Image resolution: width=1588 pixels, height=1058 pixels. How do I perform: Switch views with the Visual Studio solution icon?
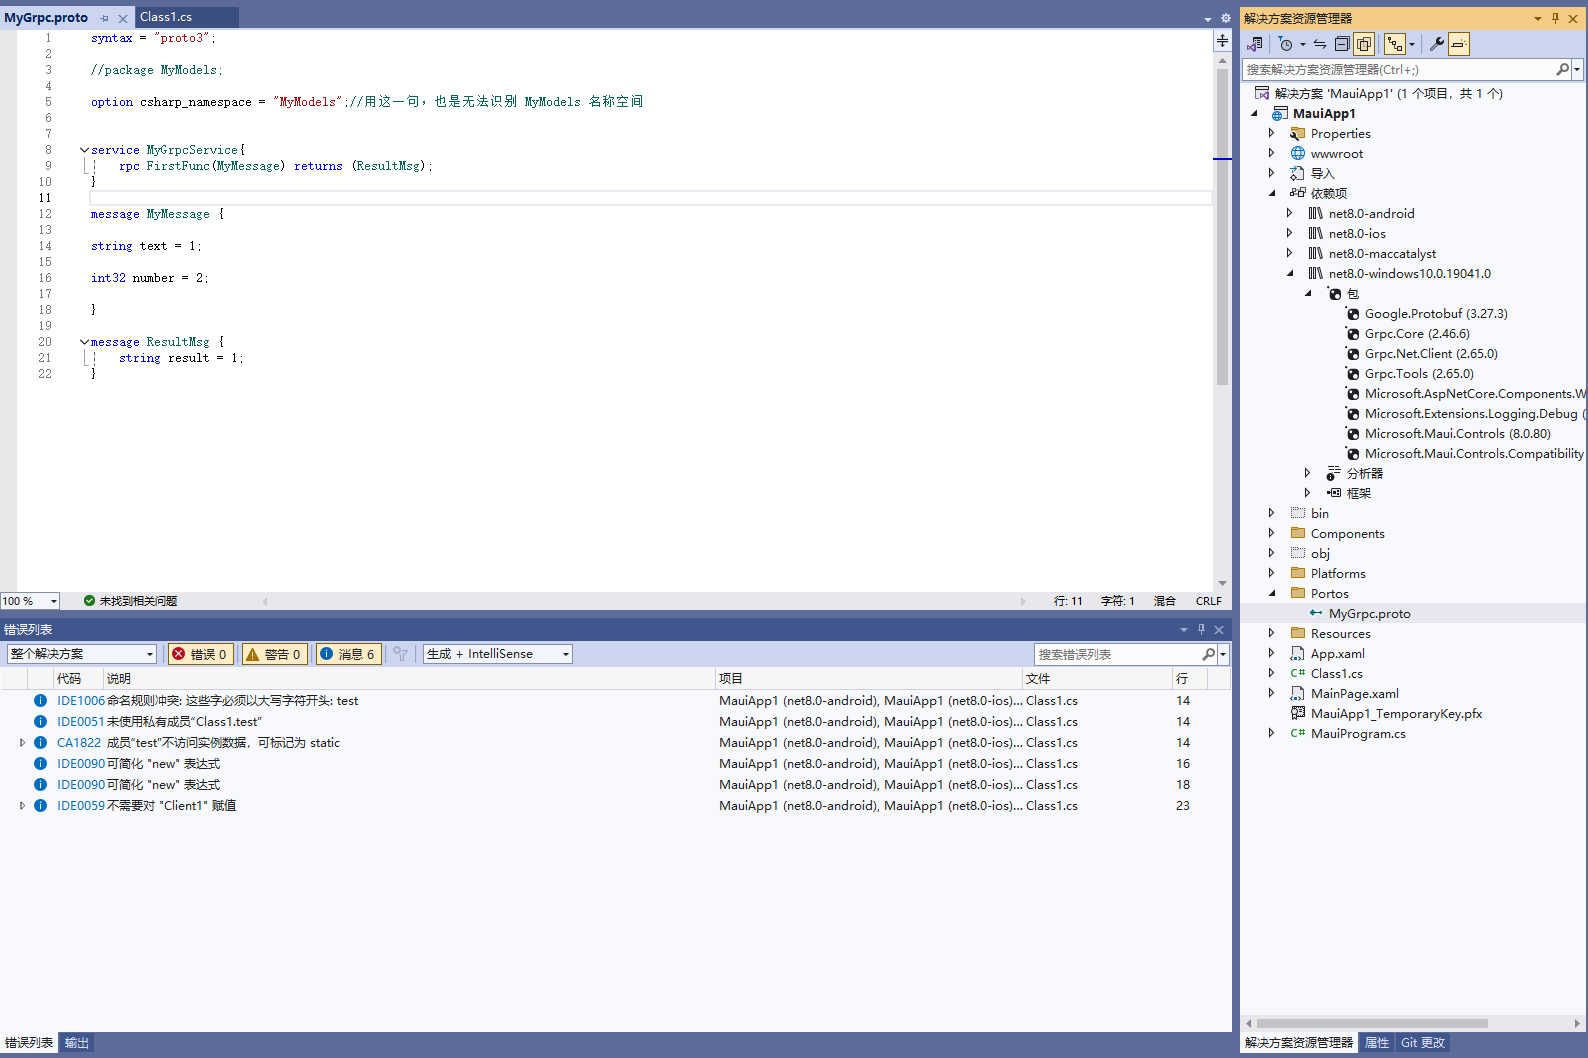coord(1255,44)
